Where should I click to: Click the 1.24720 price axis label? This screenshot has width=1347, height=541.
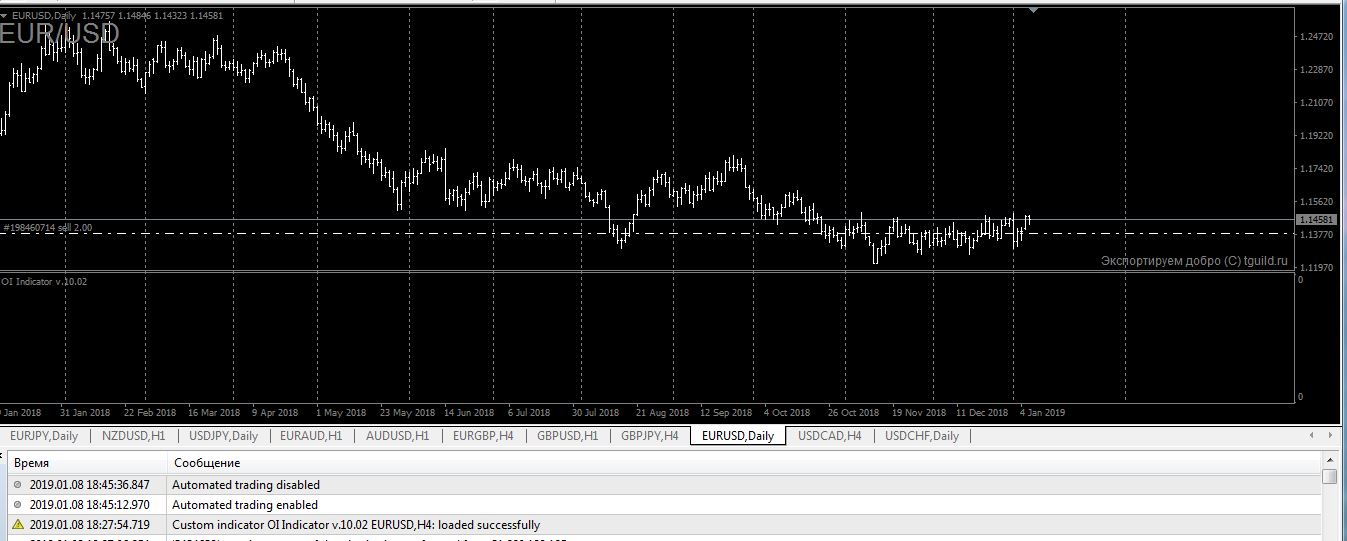click(1316, 37)
